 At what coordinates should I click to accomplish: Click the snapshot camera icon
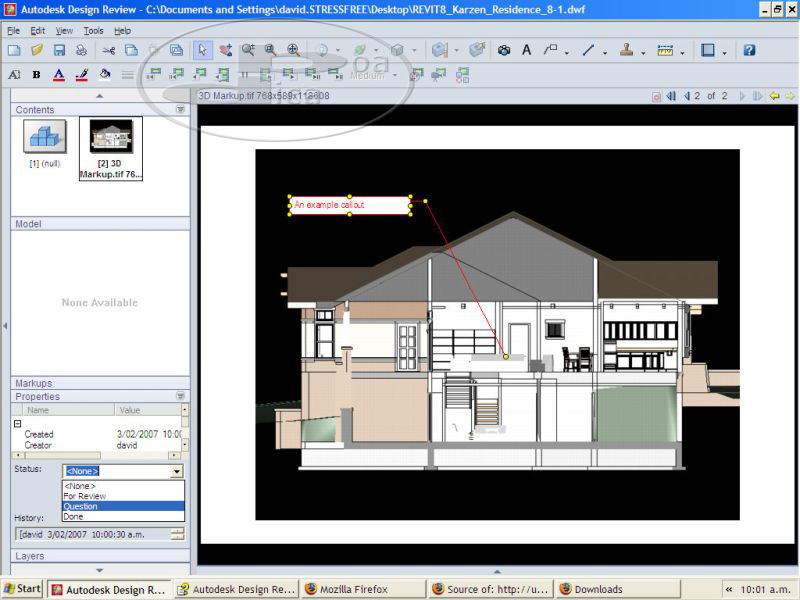click(504, 50)
